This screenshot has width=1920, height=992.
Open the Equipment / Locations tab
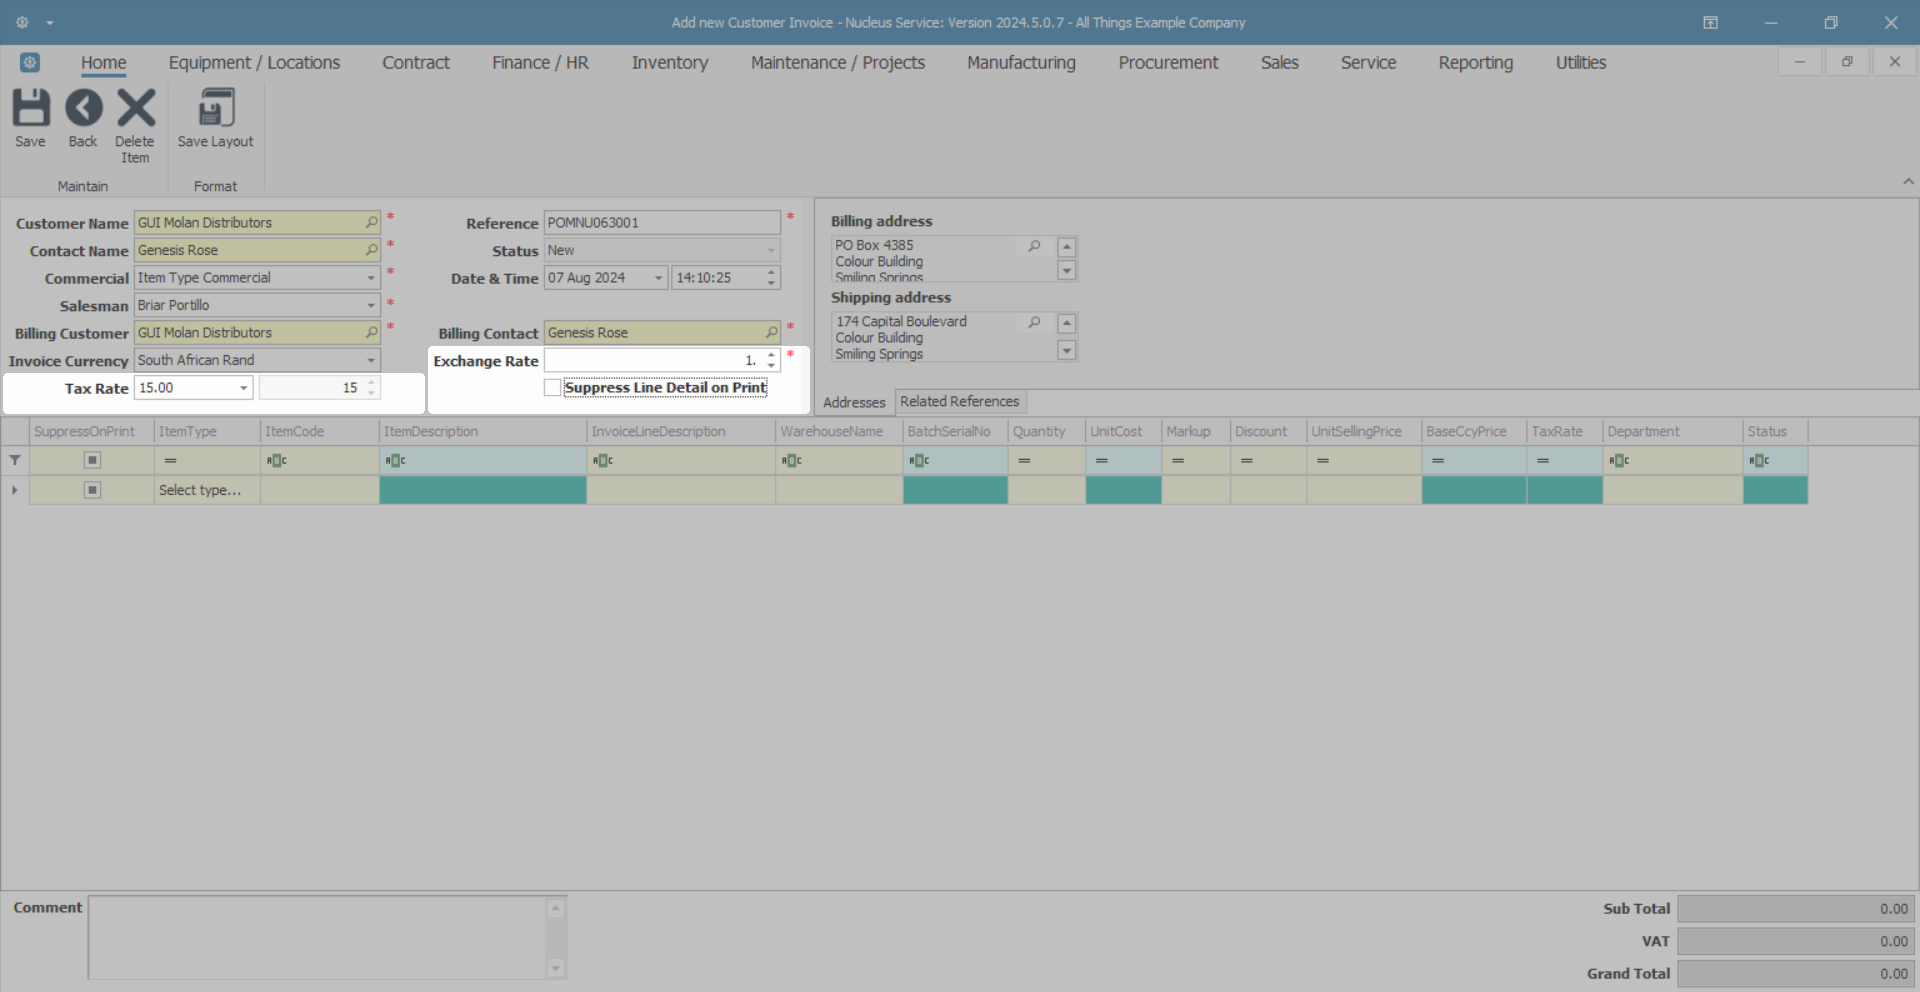[254, 62]
